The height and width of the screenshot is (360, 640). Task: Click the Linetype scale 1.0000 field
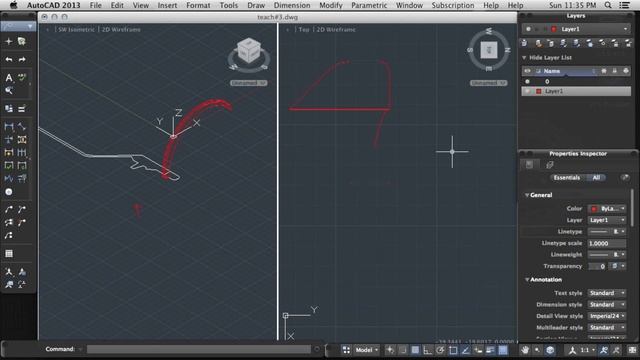click(x=607, y=243)
